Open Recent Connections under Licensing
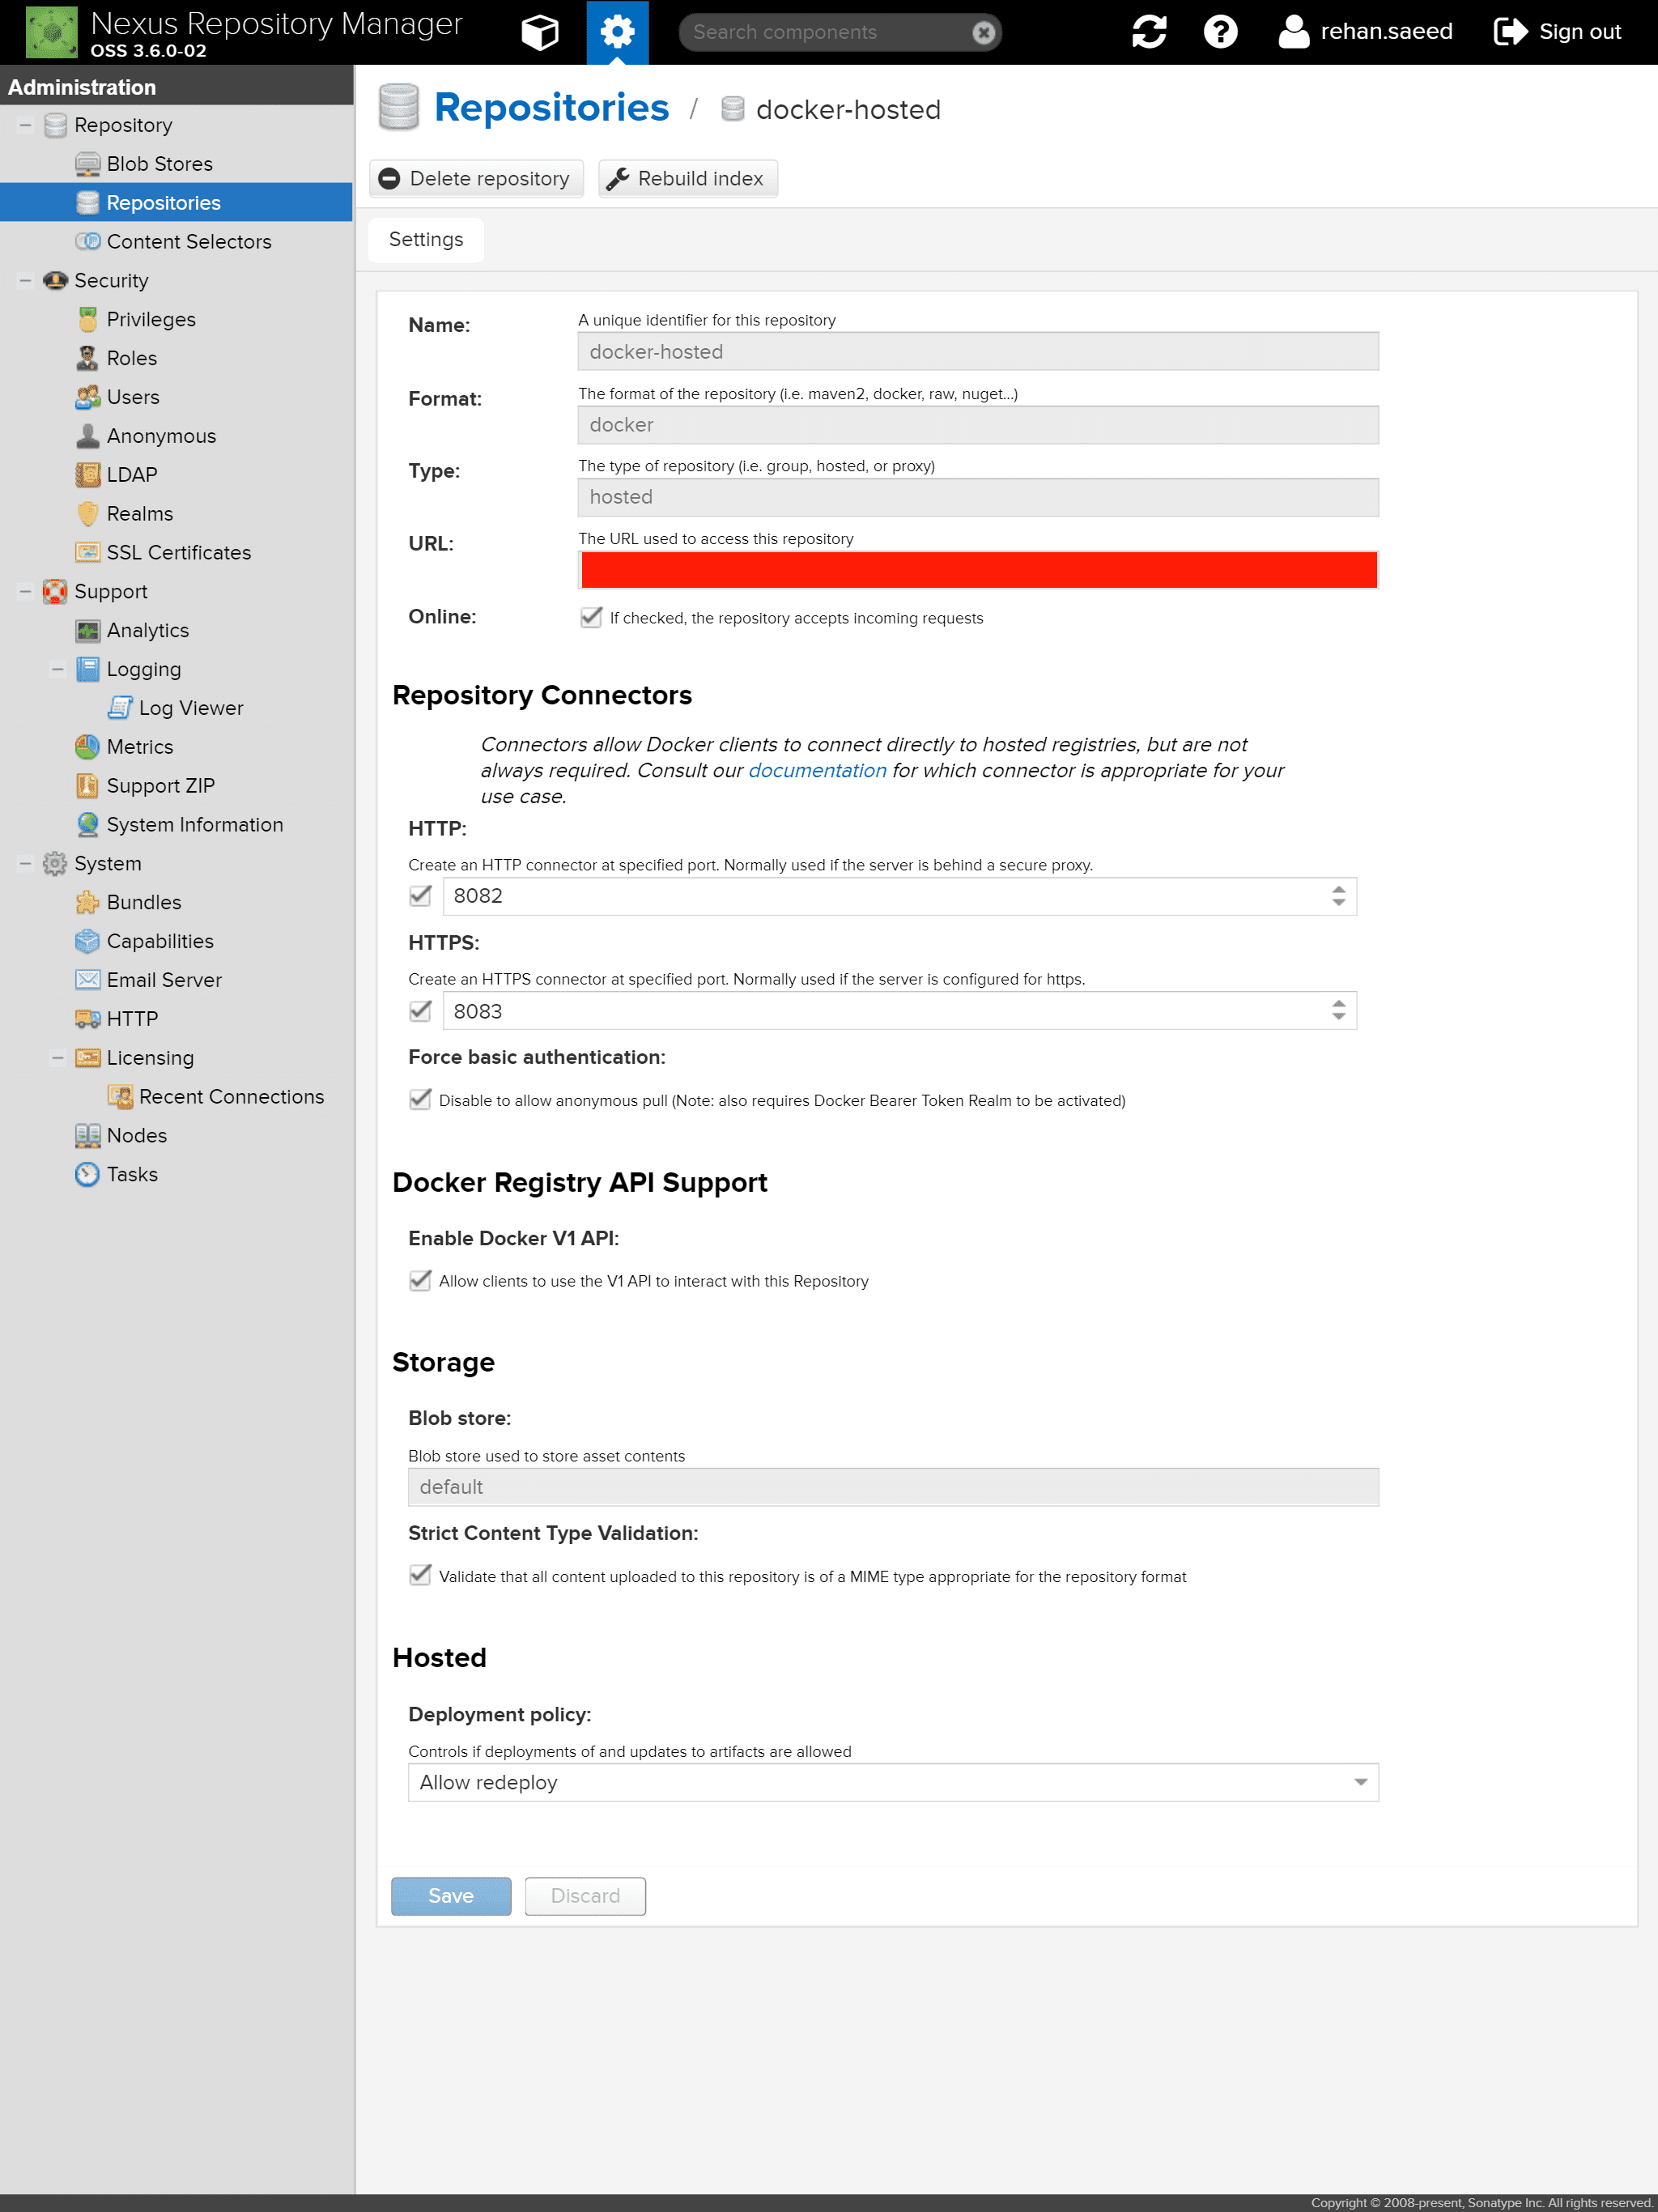This screenshot has height=2212, width=1658. [231, 1096]
